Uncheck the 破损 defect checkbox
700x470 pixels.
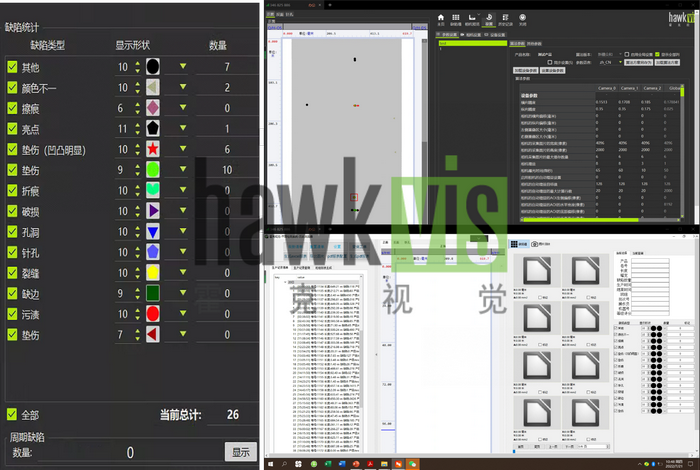tap(12, 211)
